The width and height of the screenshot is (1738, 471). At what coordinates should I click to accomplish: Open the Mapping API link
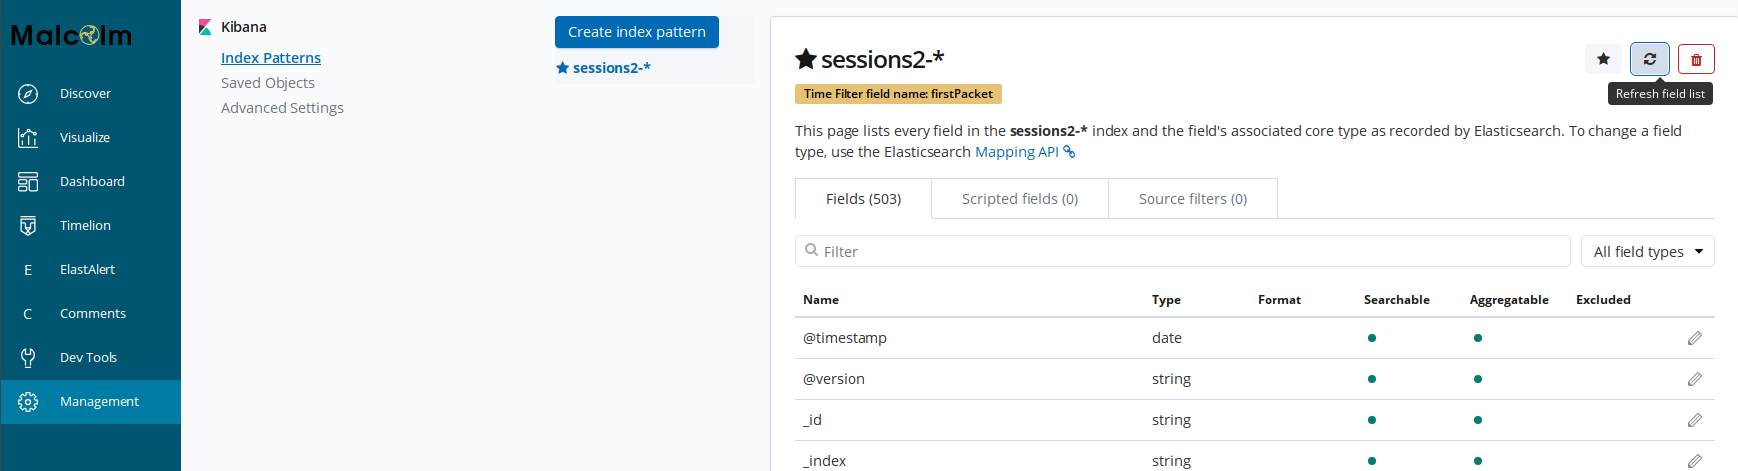point(1017,152)
